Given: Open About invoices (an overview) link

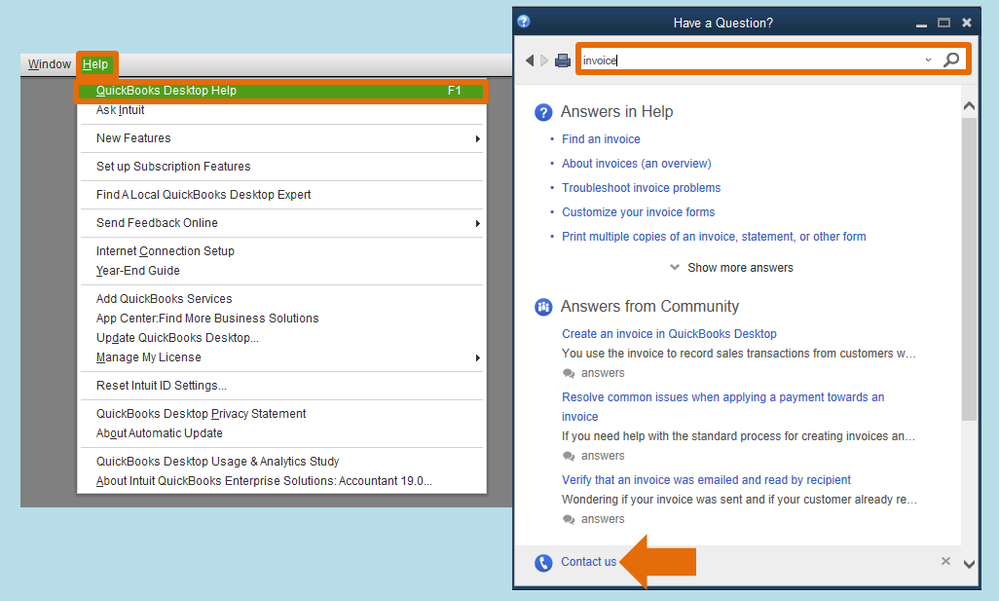Looking at the screenshot, I should click(x=636, y=163).
